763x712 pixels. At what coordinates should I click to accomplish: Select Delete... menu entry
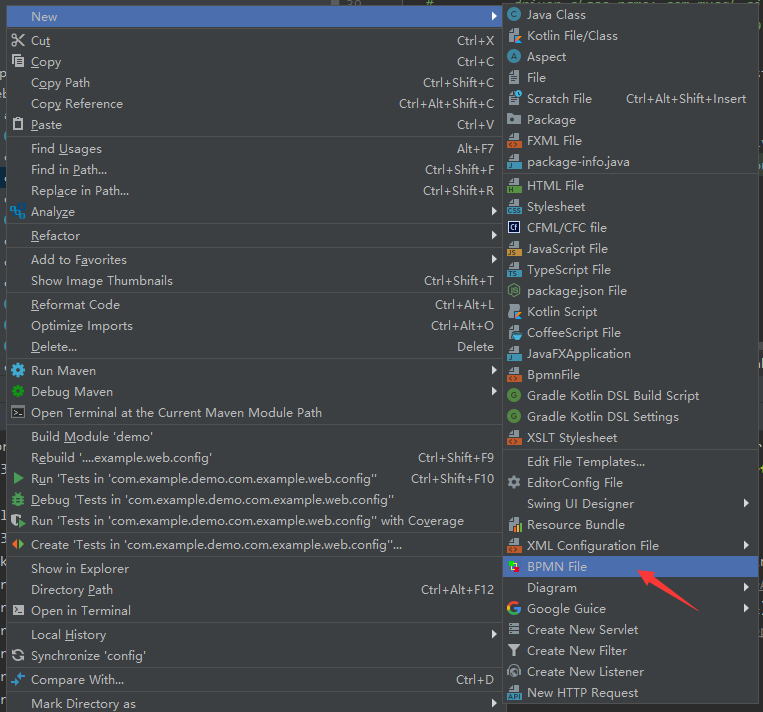click(x=253, y=347)
